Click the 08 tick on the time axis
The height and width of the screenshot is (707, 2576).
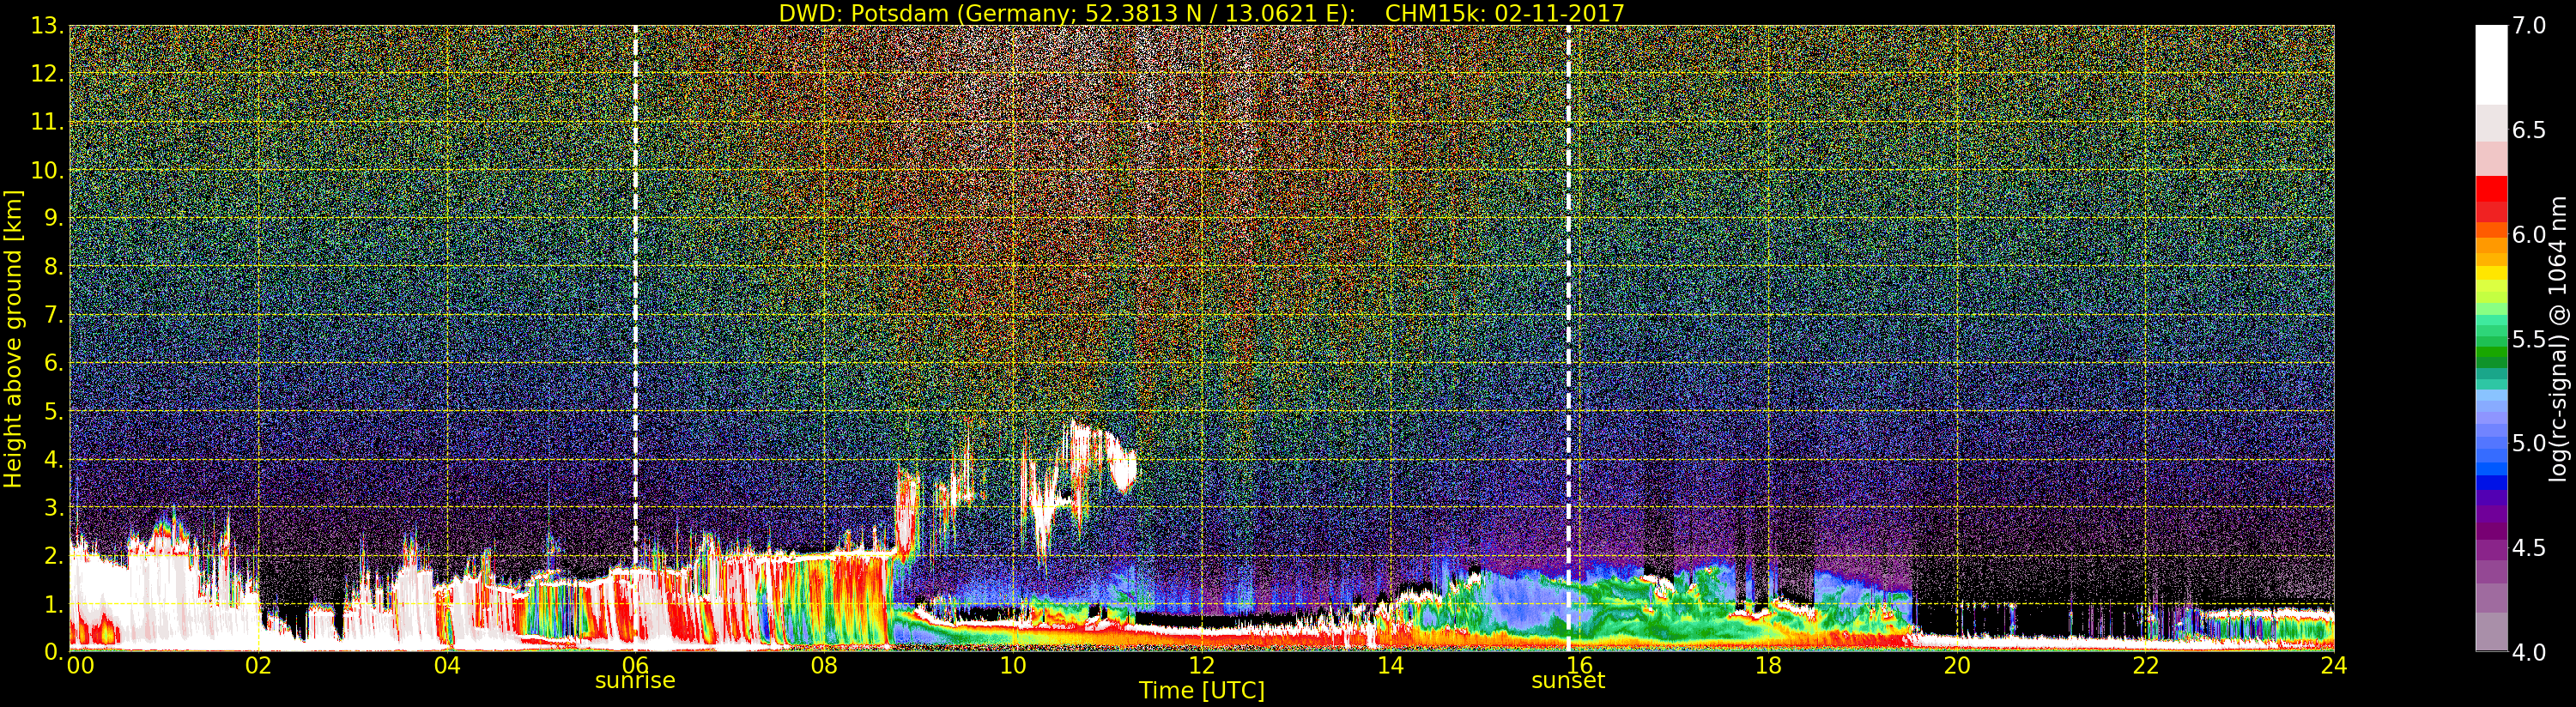click(x=823, y=665)
